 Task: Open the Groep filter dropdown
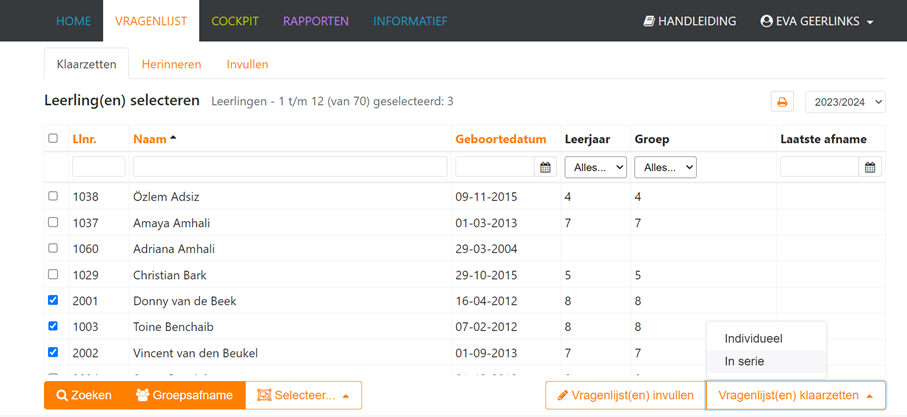coord(665,167)
